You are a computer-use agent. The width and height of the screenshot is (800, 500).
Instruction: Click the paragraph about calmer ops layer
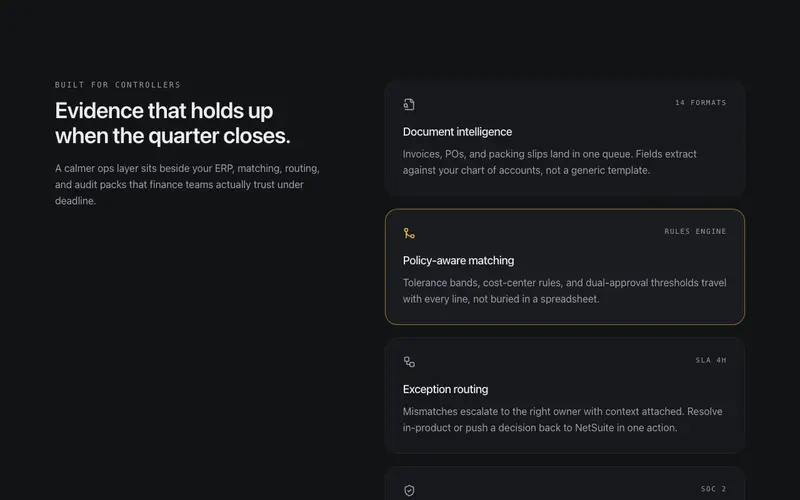187,184
